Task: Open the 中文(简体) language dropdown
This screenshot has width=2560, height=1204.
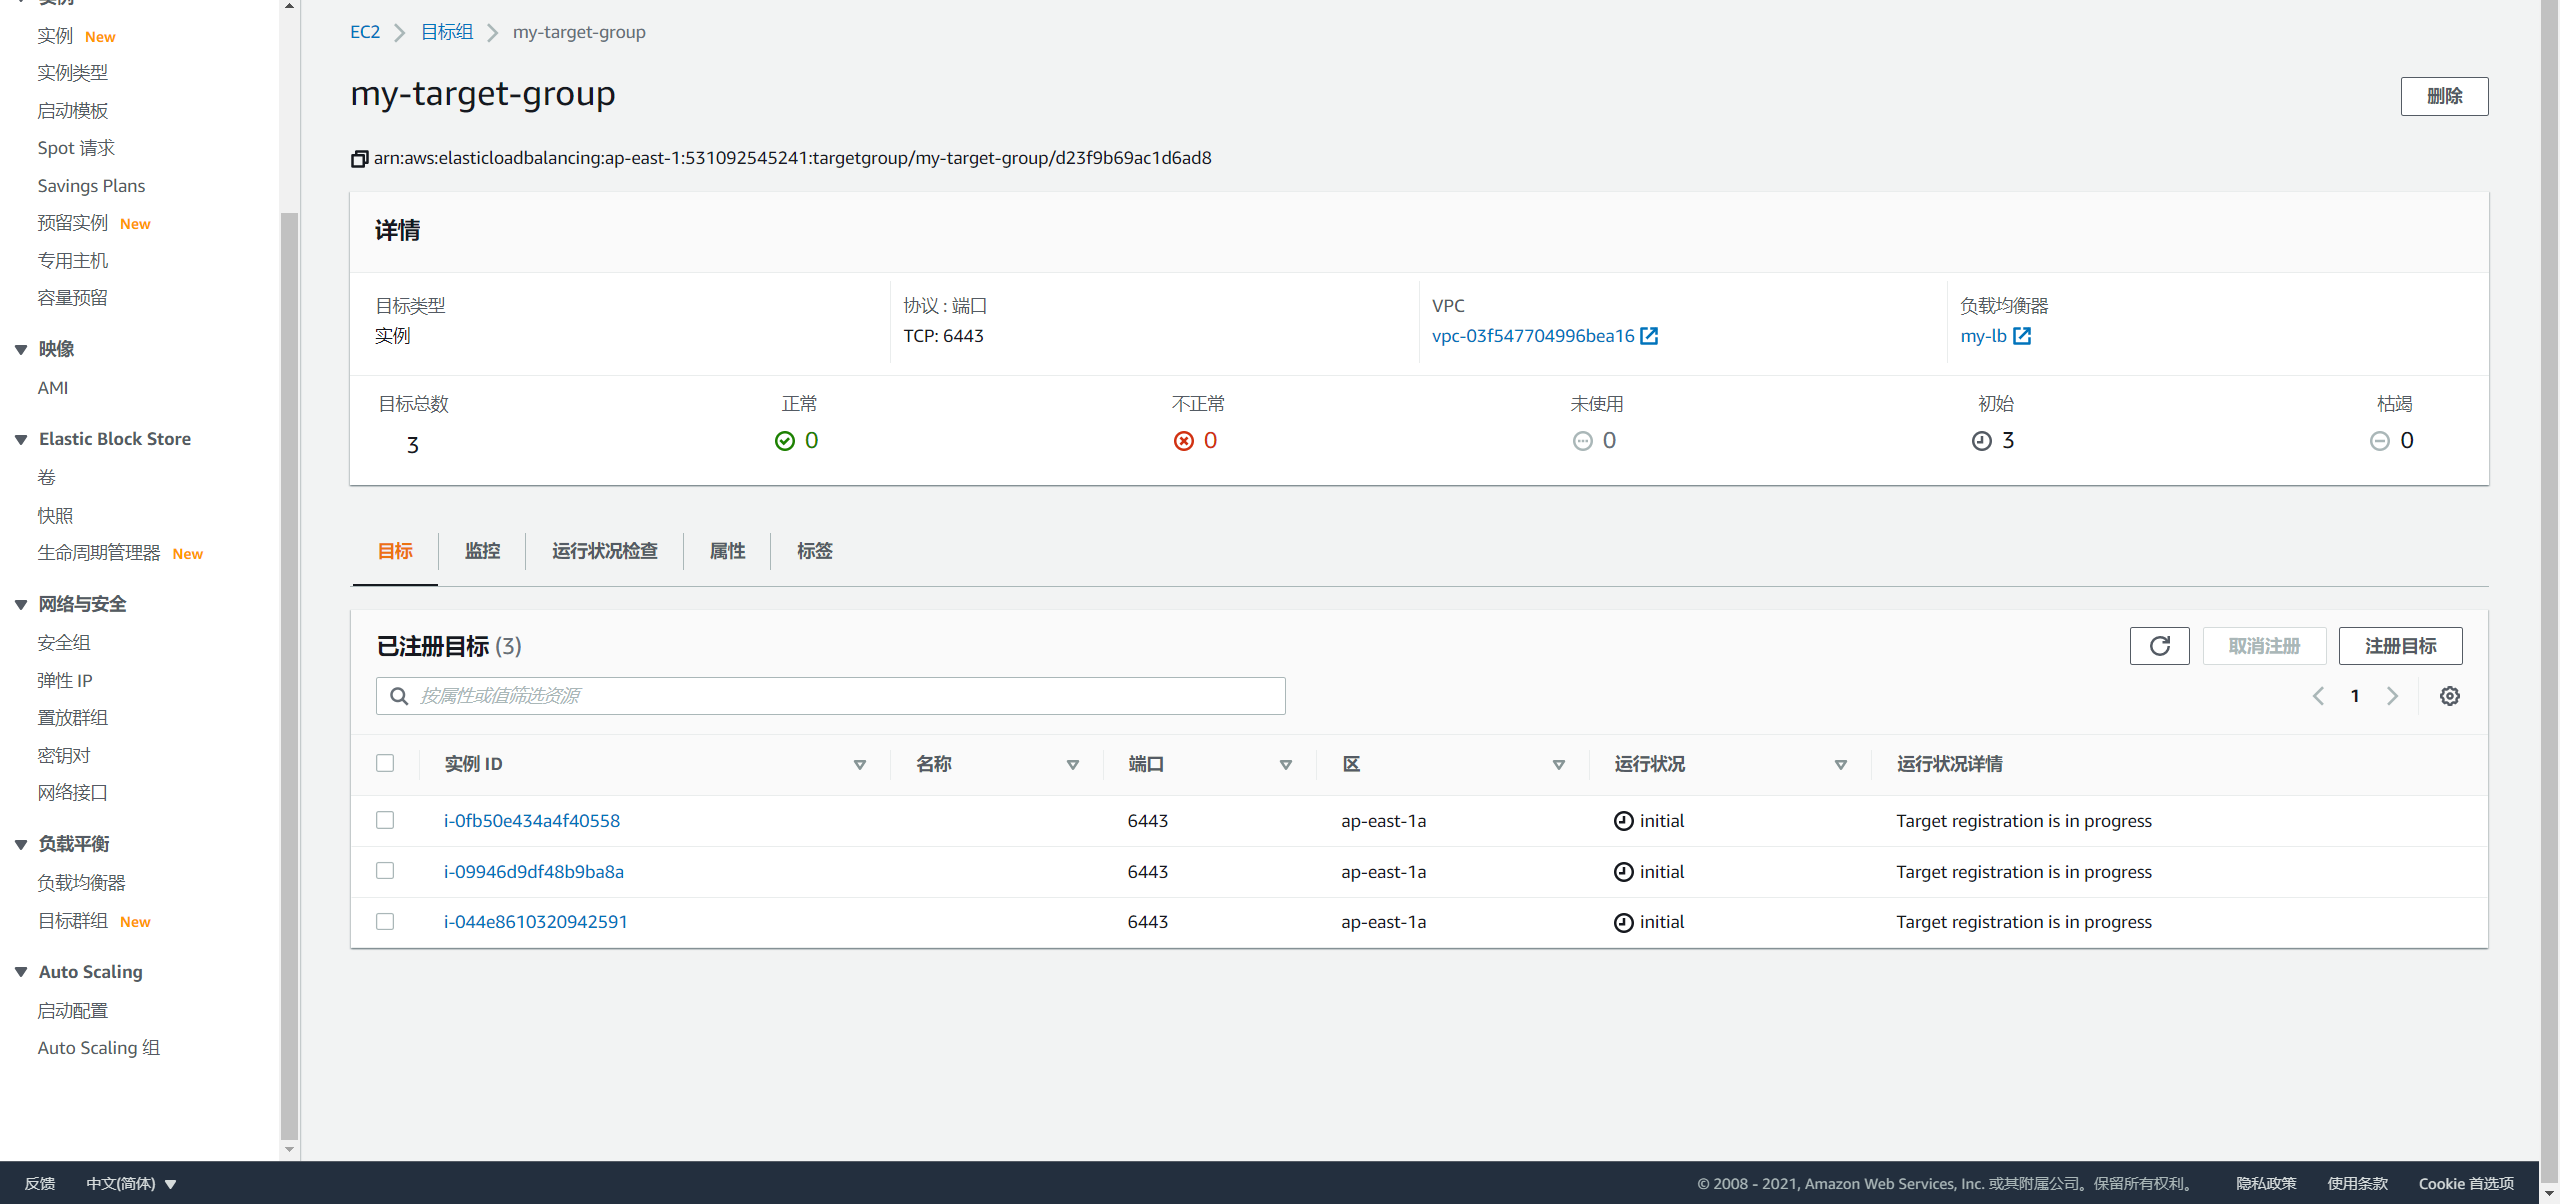Action: tap(131, 1184)
